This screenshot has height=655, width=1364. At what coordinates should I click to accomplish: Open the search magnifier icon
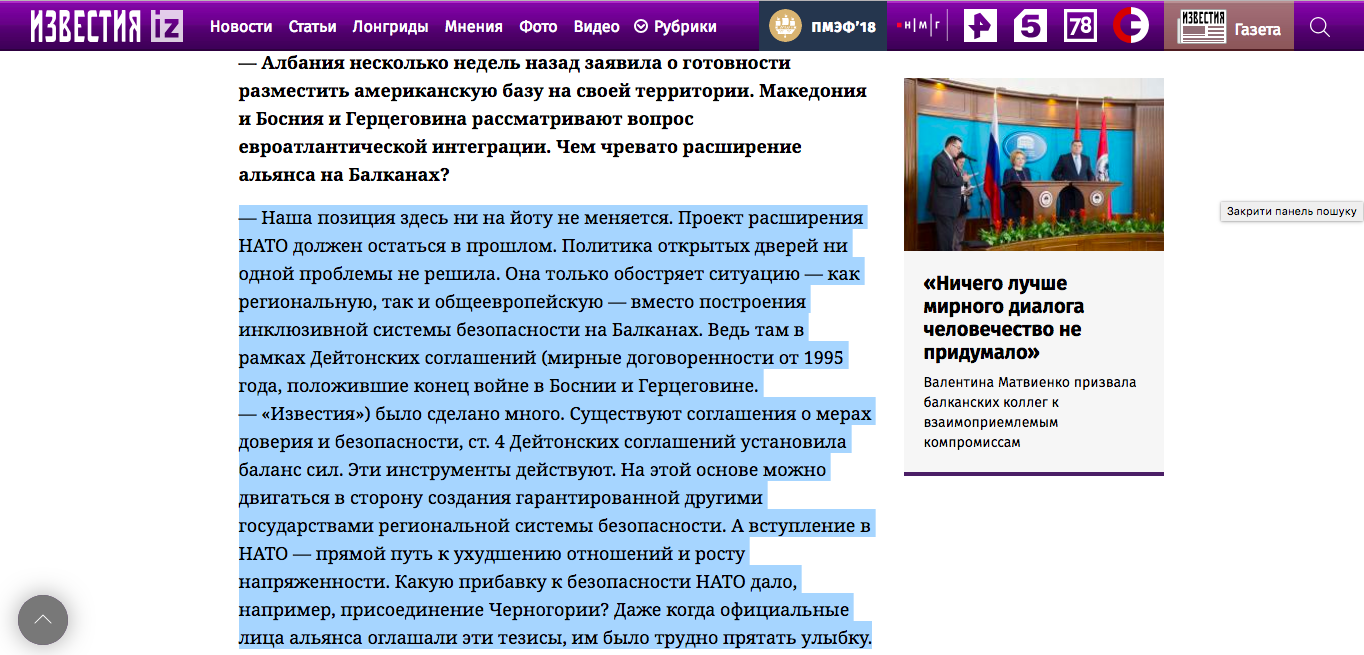click(1320, 26)
